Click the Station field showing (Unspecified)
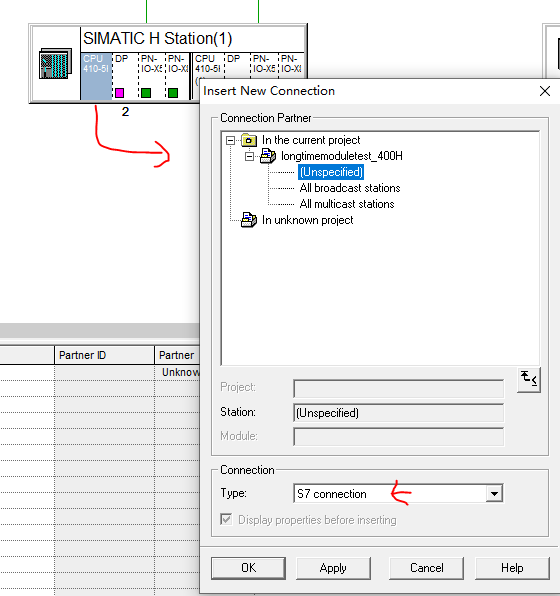Image resolution: width=560 pixels, height=596 pixels. tap(398, 413)
